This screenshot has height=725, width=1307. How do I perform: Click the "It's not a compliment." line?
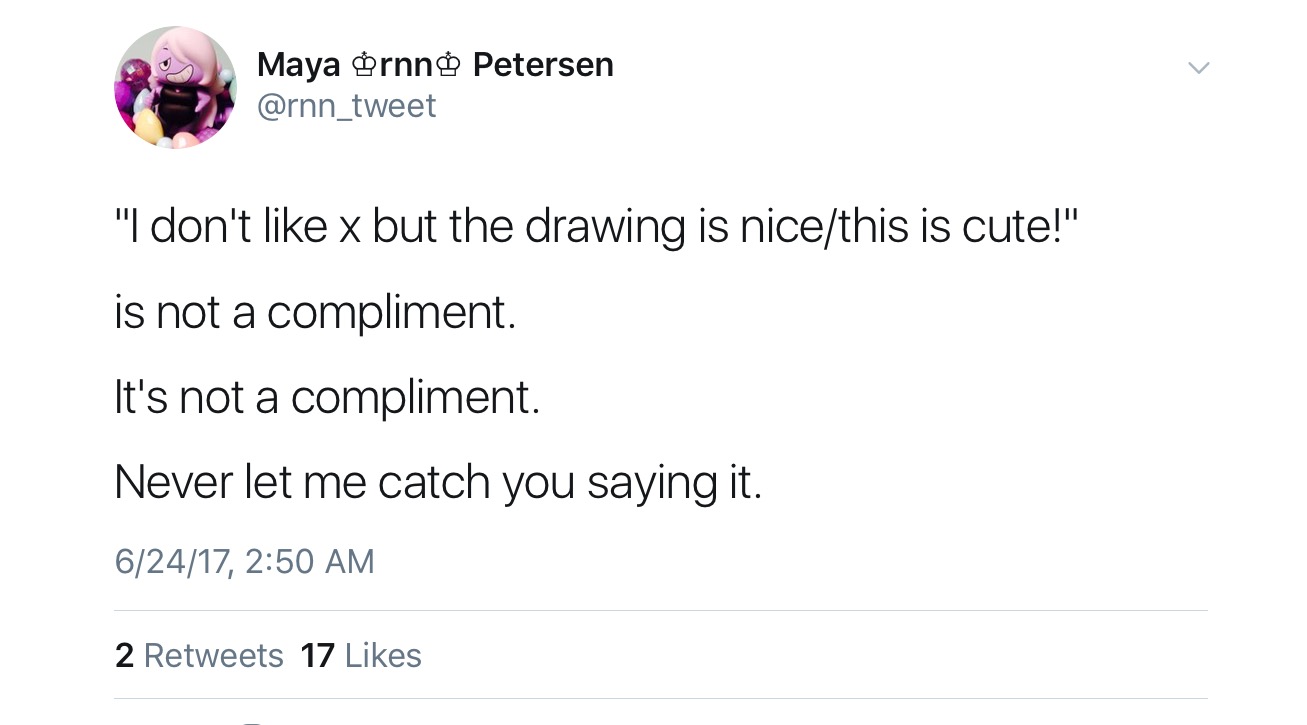(x=327, y=398)
